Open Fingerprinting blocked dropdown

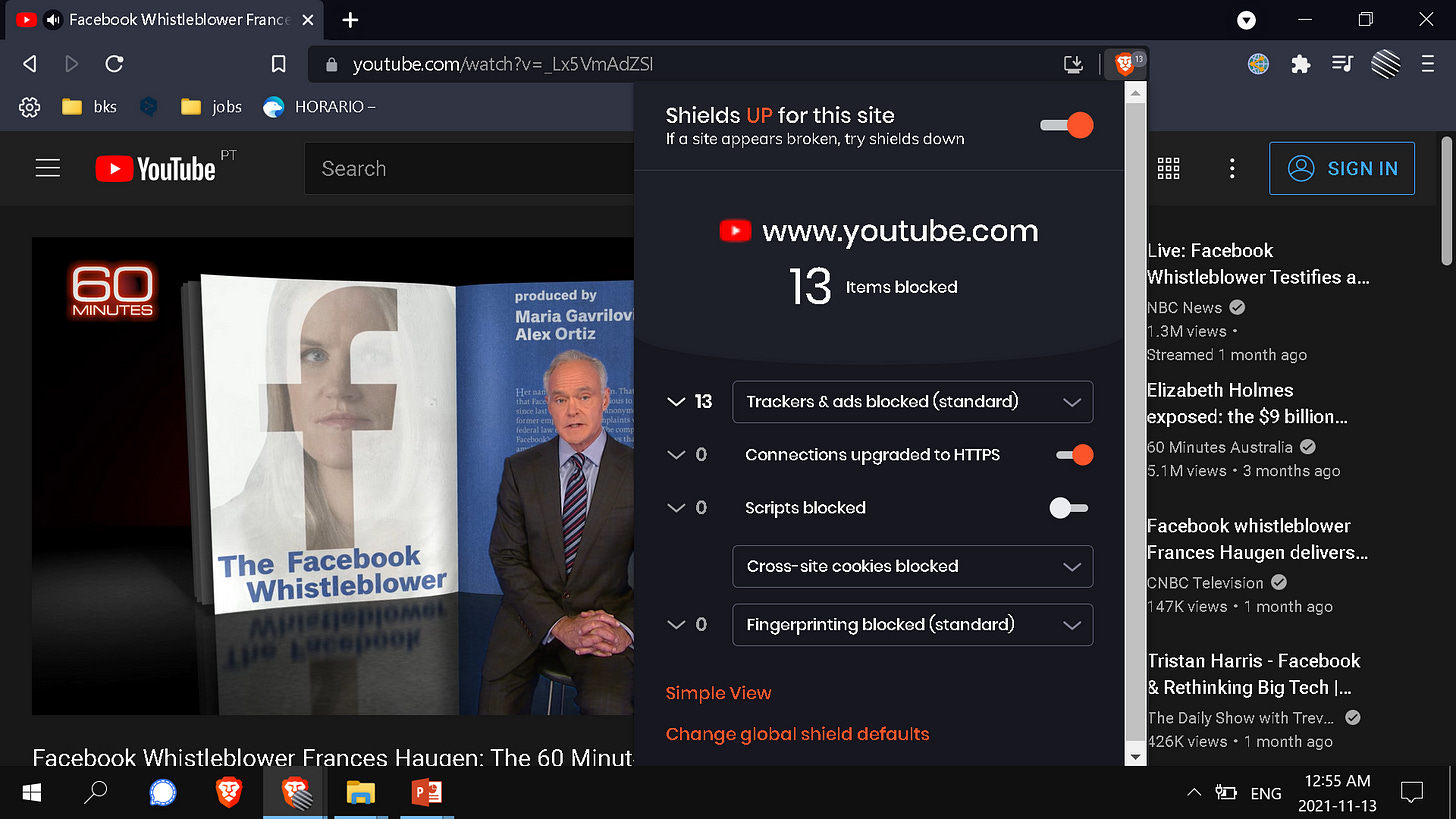(913, 625)
